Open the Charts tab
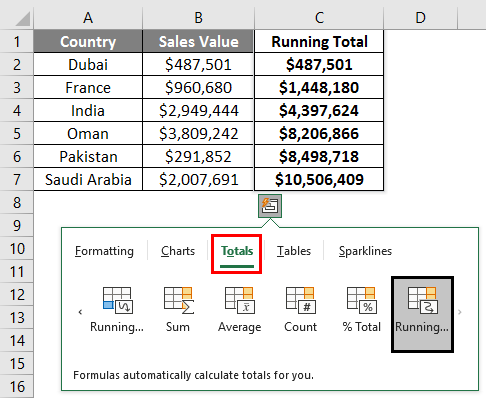 point(178,251)
